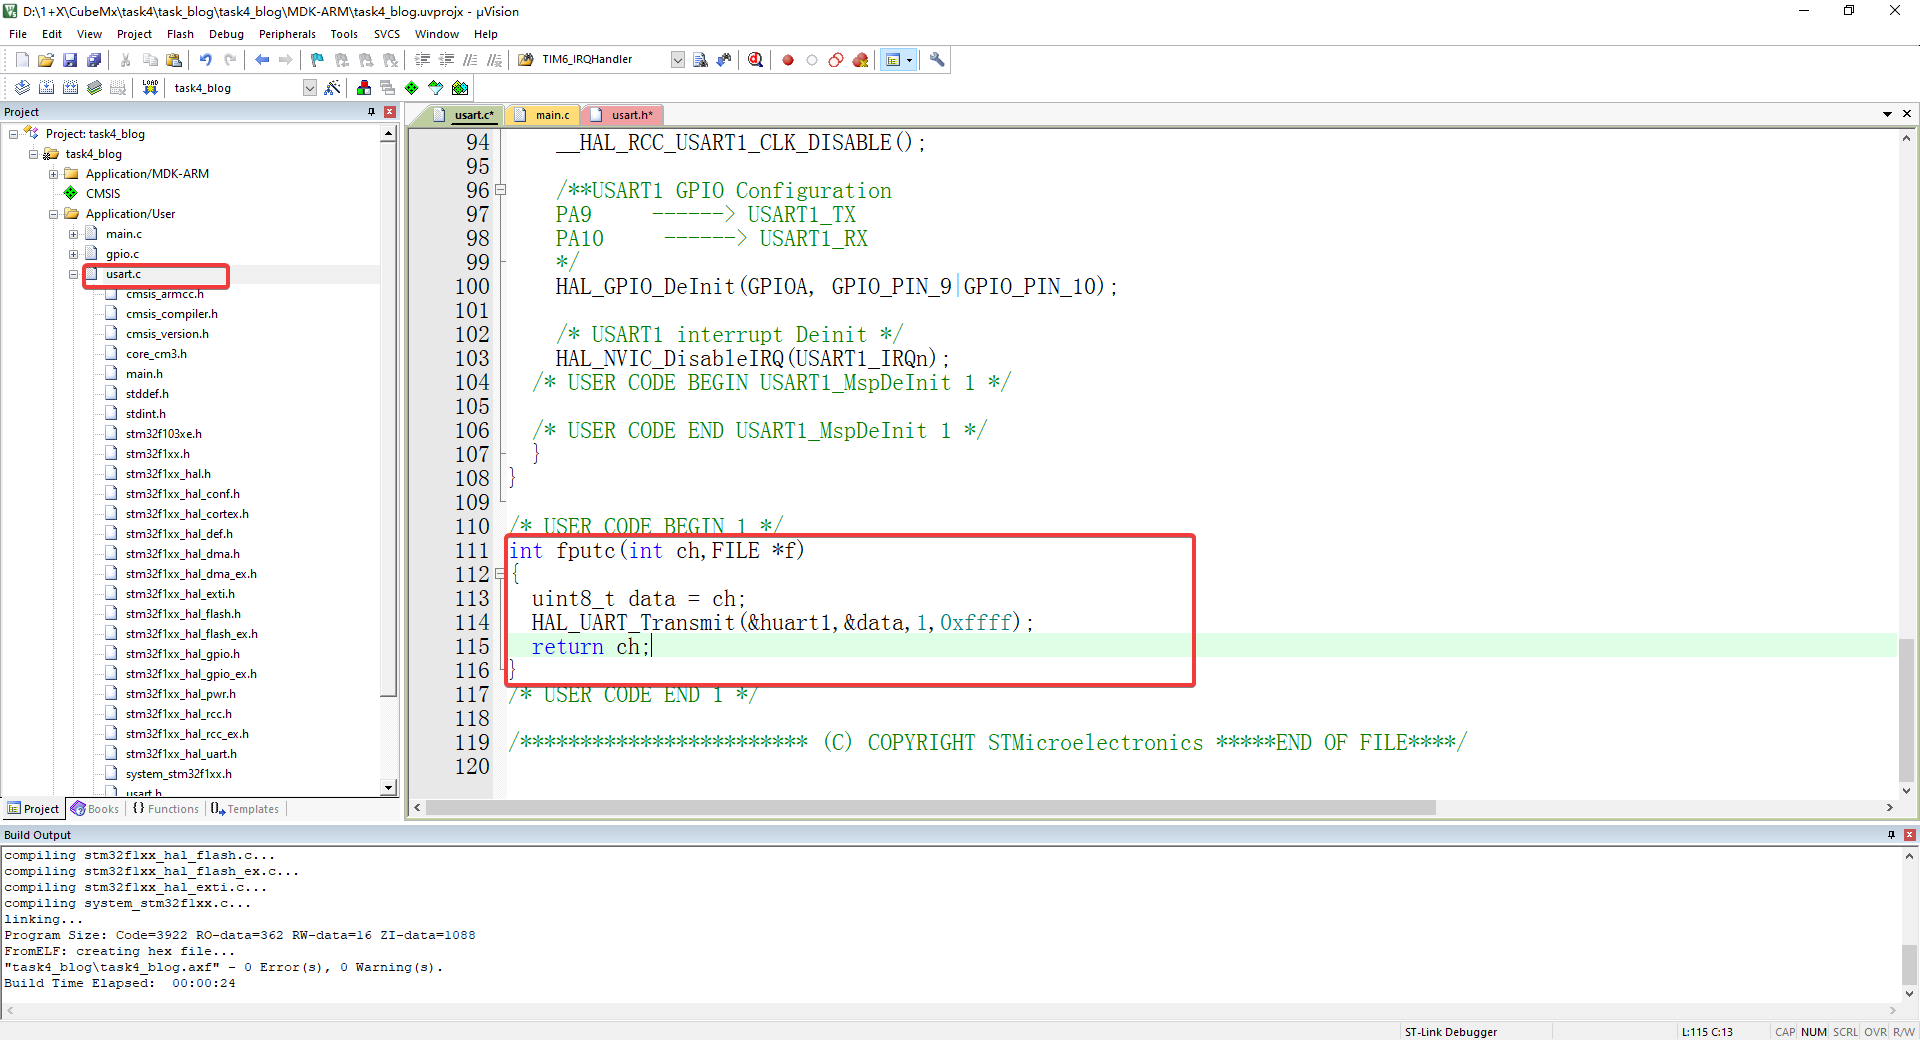
Task: Open the TIM6_IRQHandler navigation dropdown
Action: point(677,60)
